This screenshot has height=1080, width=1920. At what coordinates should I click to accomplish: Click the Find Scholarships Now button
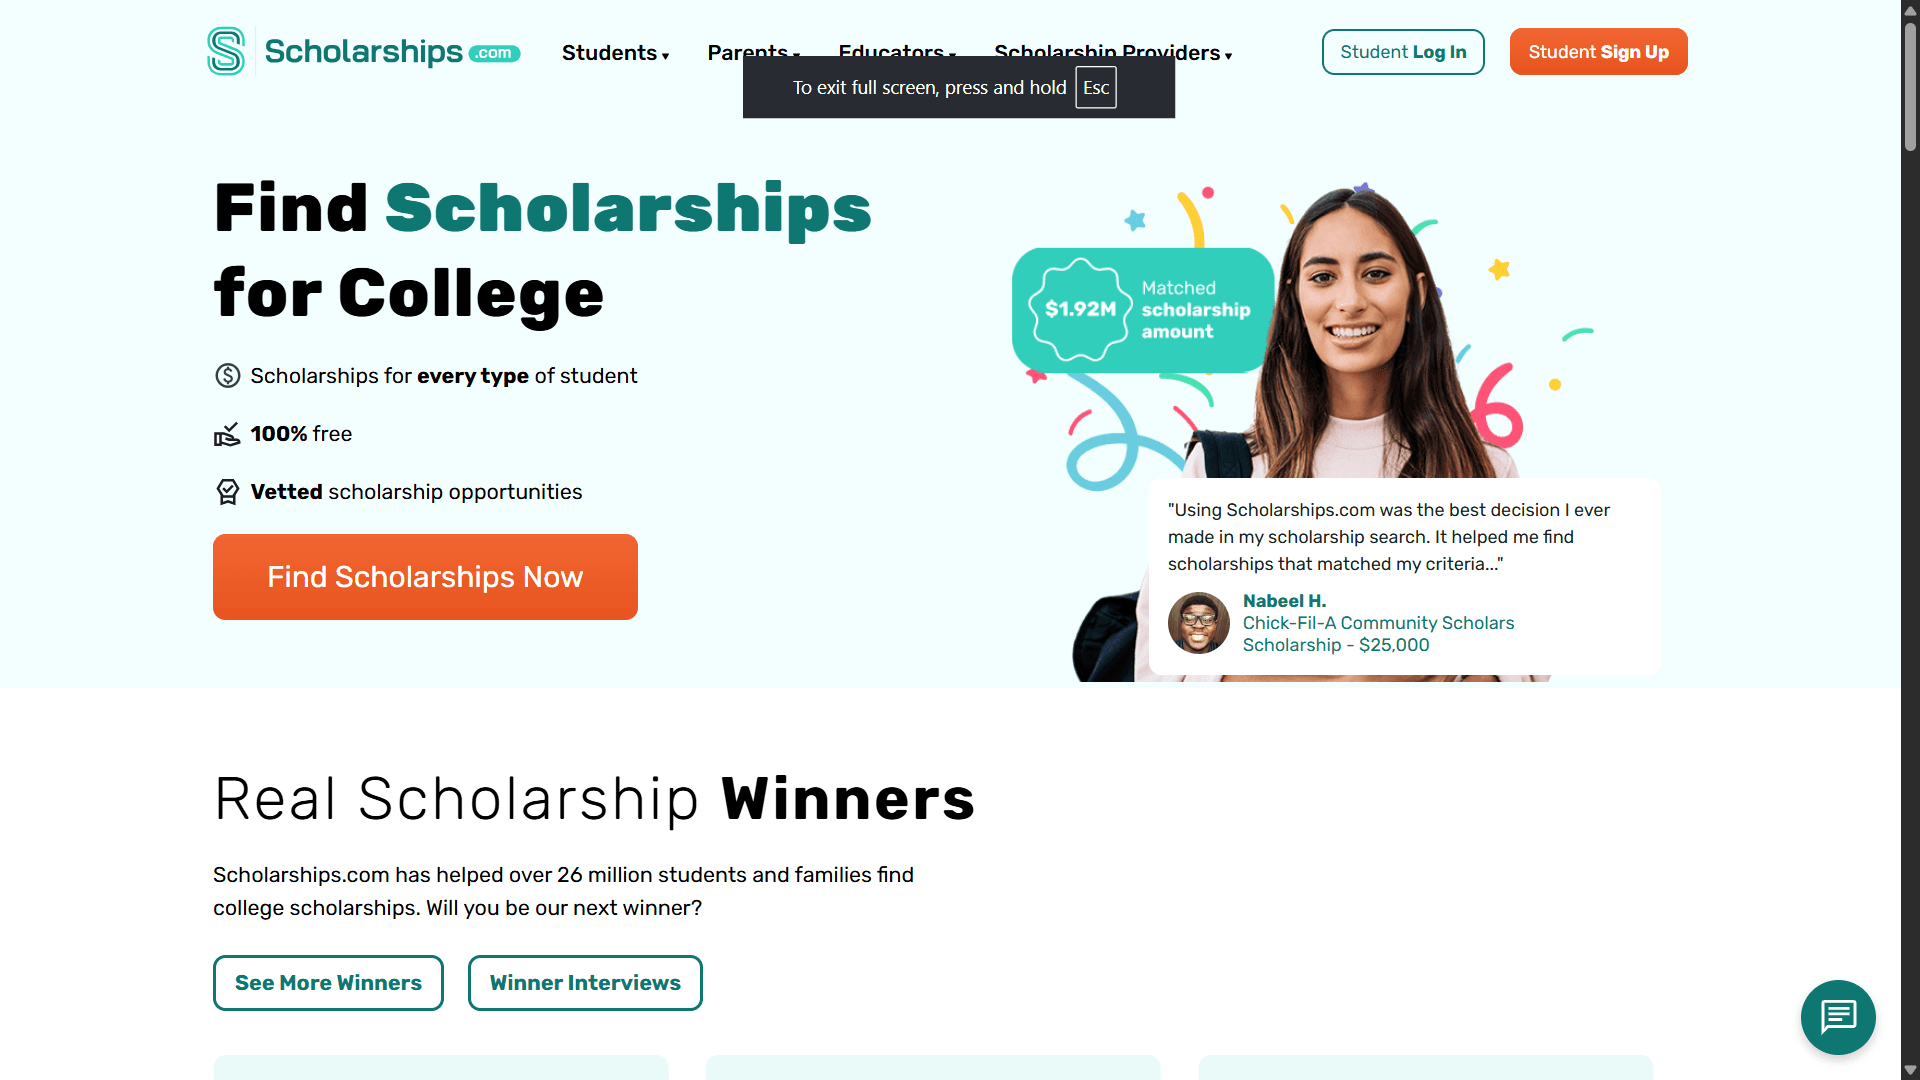pos(424,576)
